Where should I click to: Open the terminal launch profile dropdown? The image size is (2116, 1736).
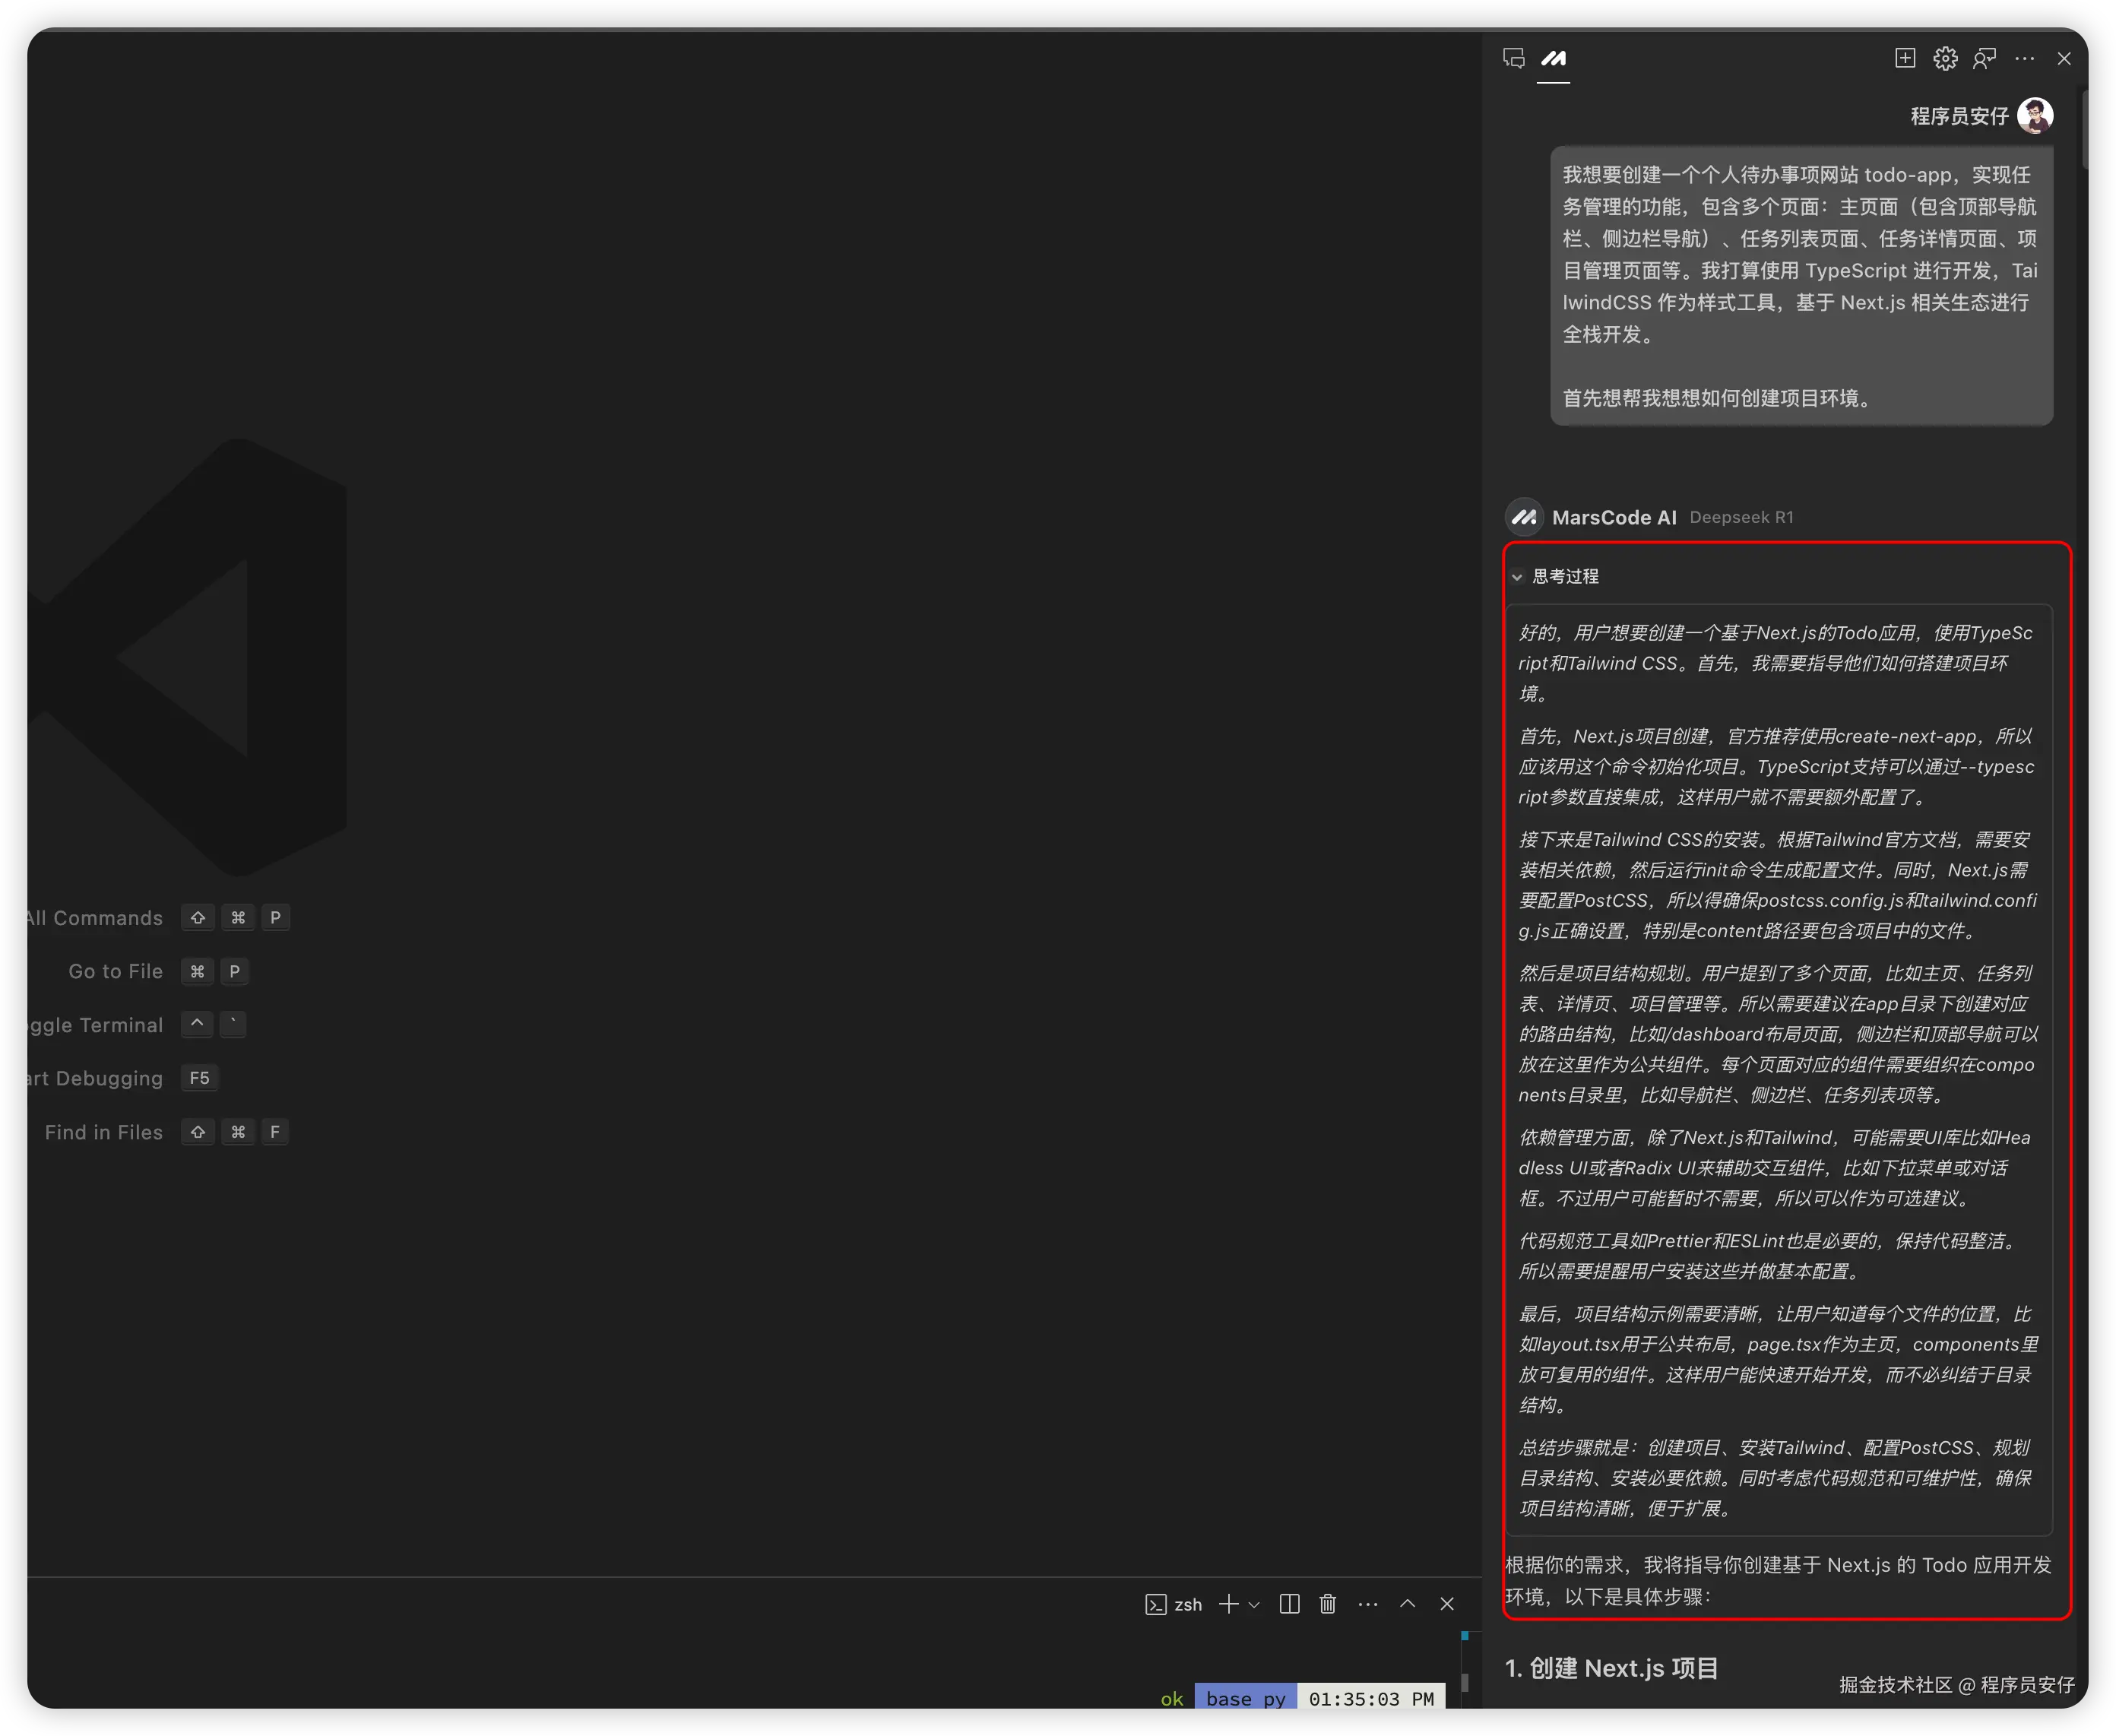(x=1254, y=1604)
